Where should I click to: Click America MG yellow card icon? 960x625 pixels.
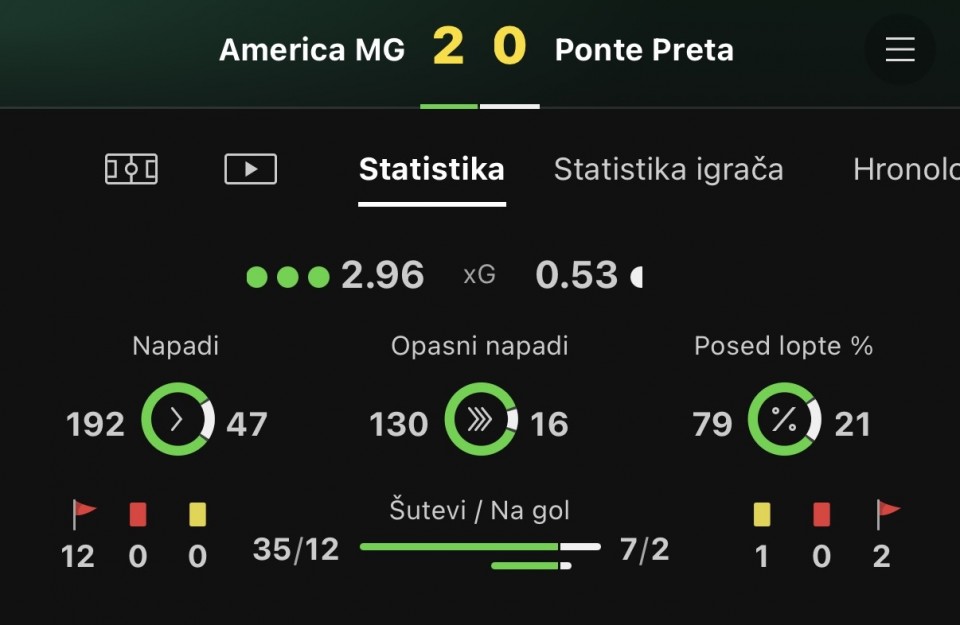(x=198, y=514)
